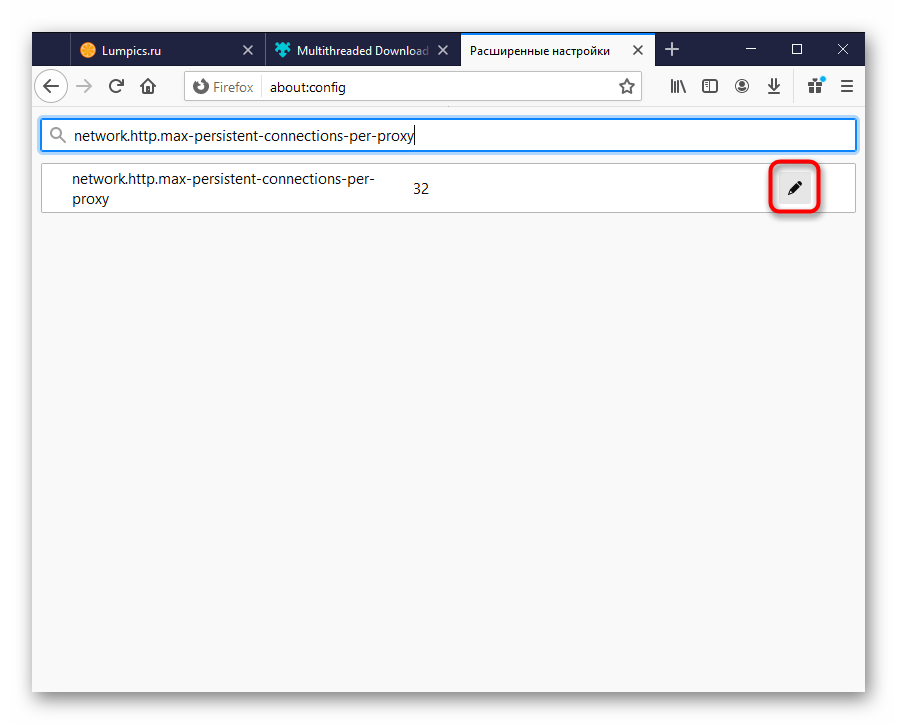Switch to the Lumpics.ru tab
The width and height of the screenshot is (897, 724).
[x=168, y=50]
